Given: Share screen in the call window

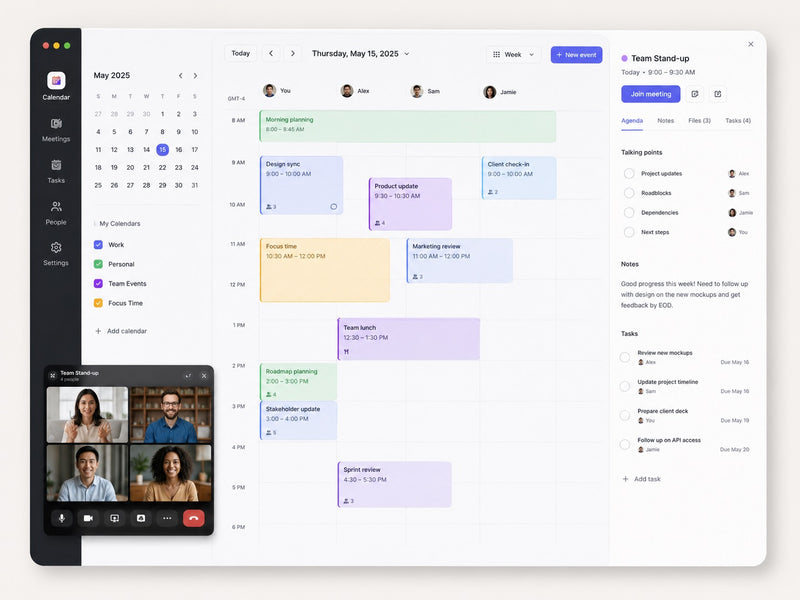Looking at the screenshot, I should [115, 518].
